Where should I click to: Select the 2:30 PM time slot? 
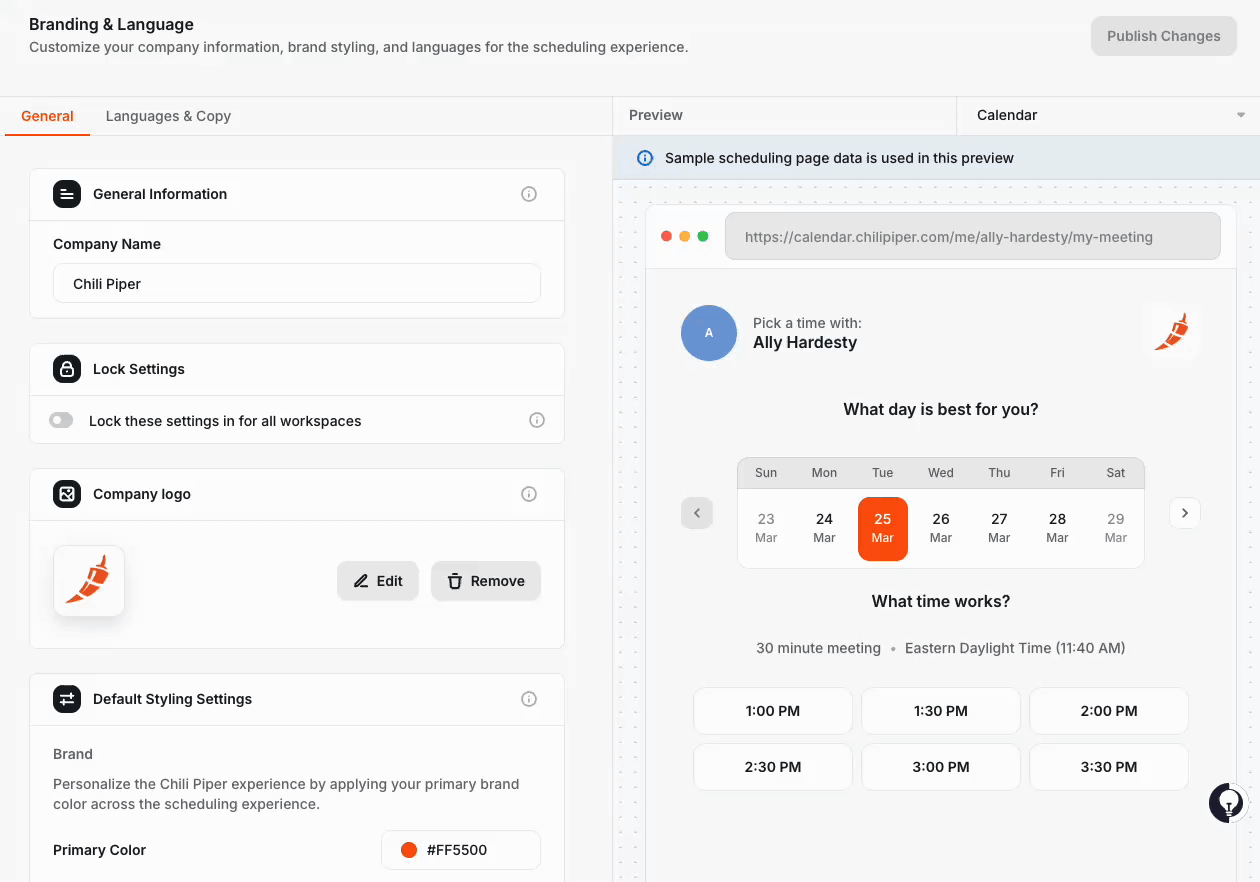coord(773,767)
